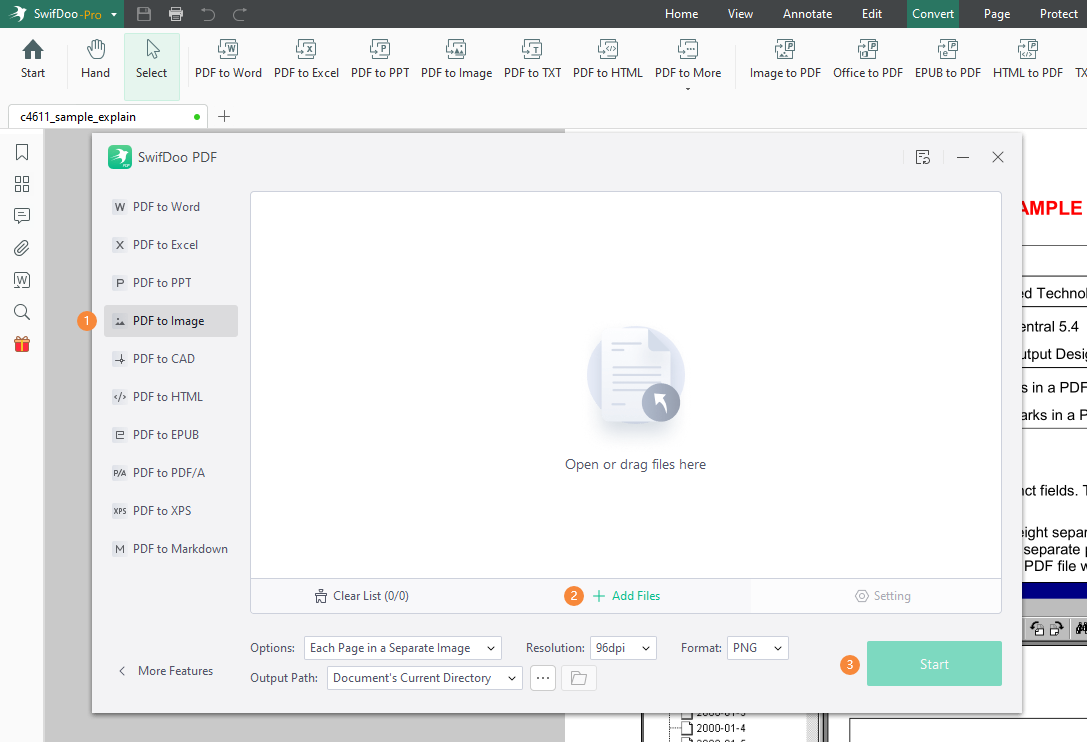
Task: Open the Search magnifier sidebar icon
Action: 22,312
